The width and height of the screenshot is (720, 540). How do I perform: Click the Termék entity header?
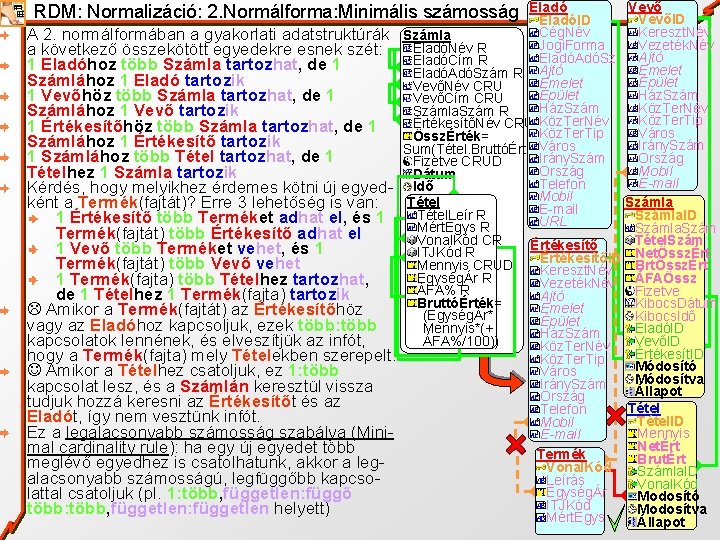pyautogui.click(x=561, y=455)
